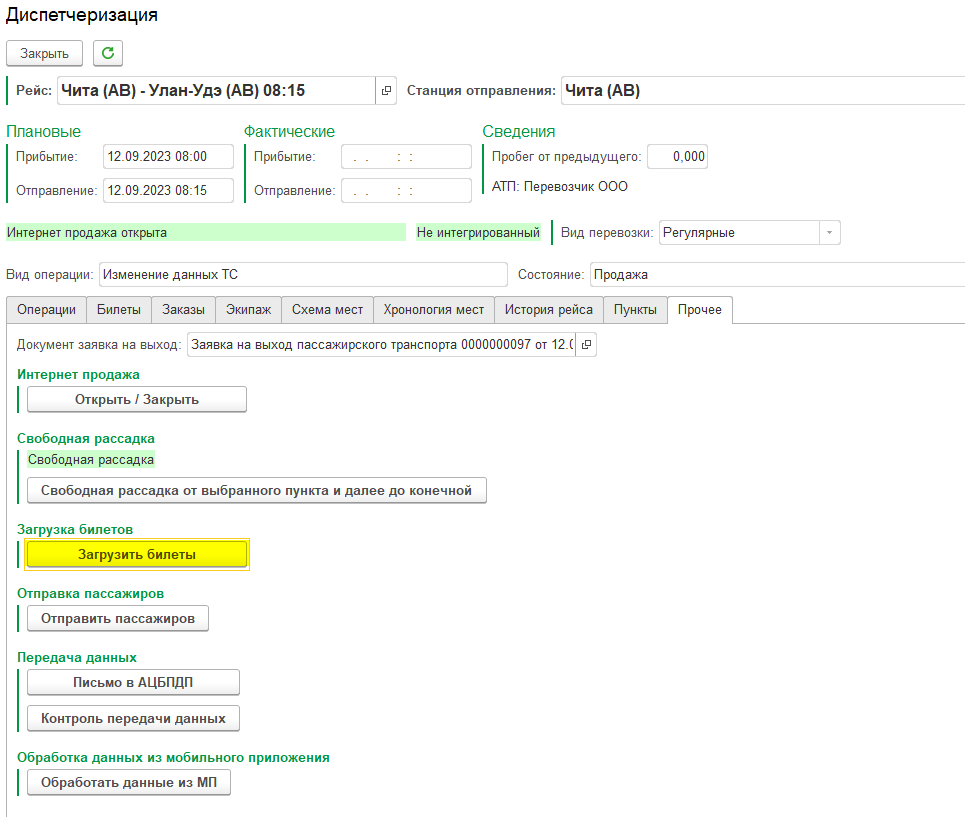965x817 pixels.
Task: Open linked заявка на выход document icon
Action: pos(587,345)
